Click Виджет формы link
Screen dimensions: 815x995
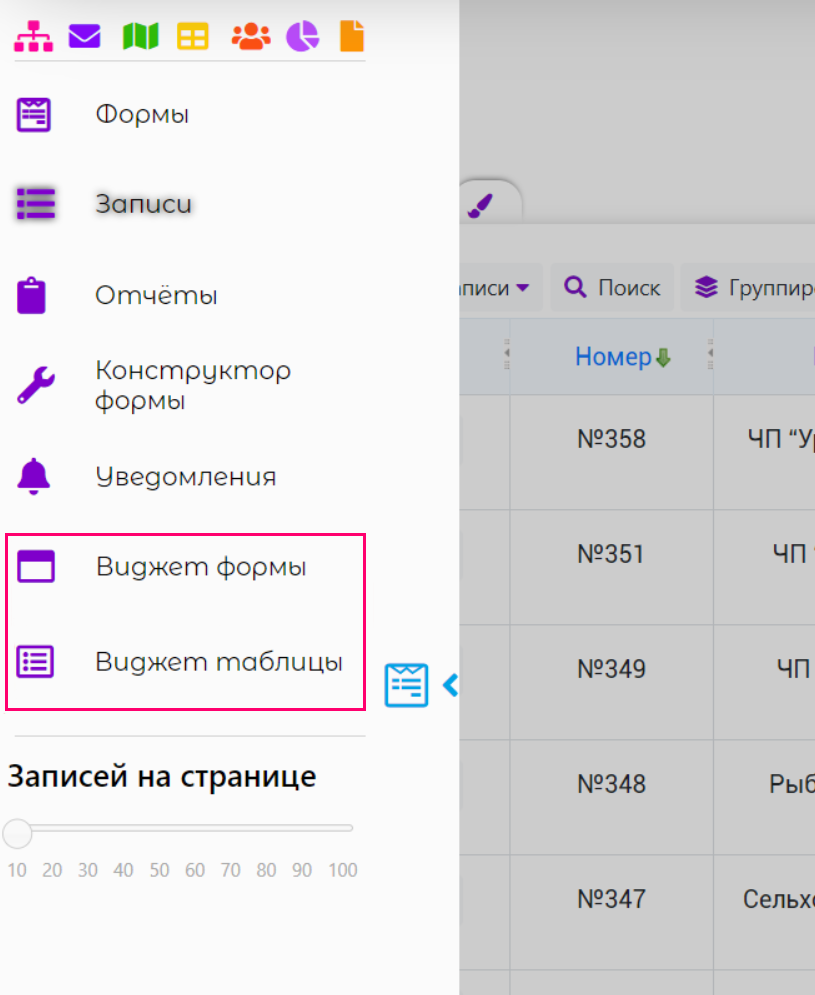coord(200,567)
